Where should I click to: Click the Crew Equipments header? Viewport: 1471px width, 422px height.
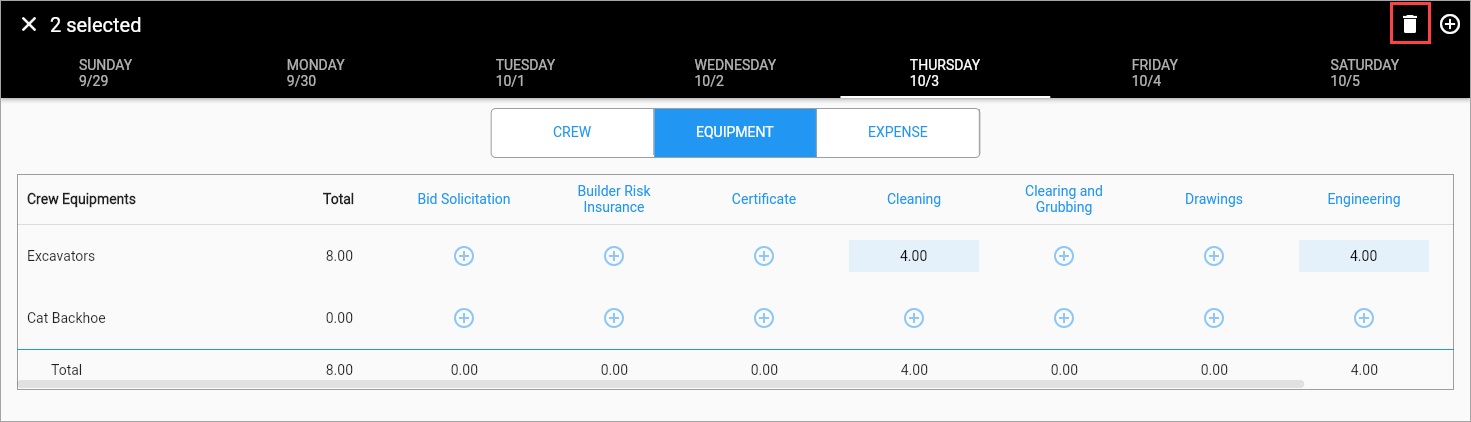point(81,199)
